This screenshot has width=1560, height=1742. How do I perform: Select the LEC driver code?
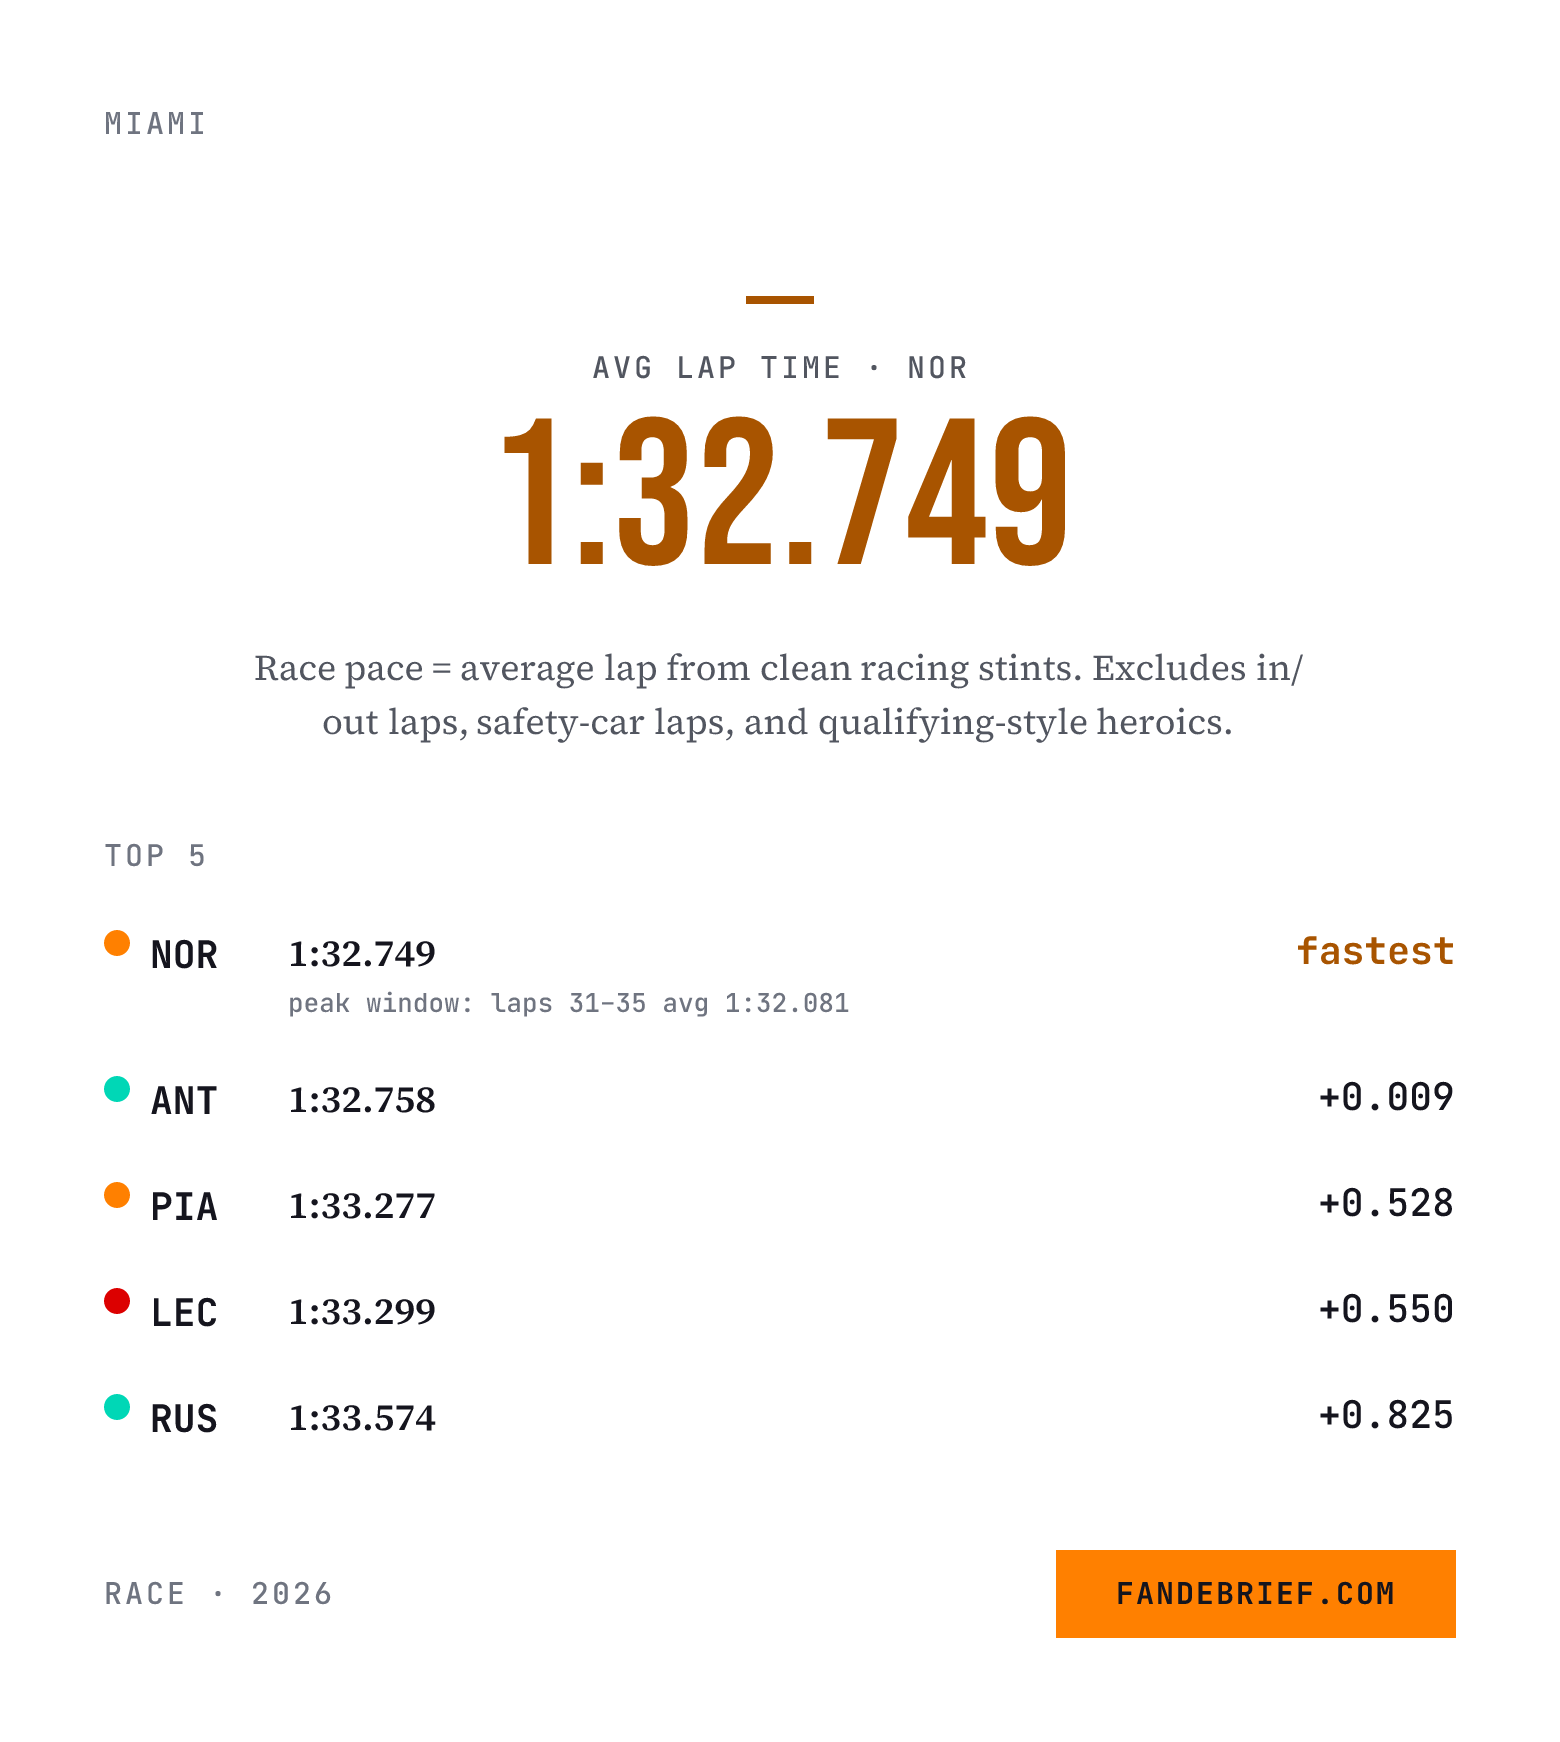[184, 1313]
